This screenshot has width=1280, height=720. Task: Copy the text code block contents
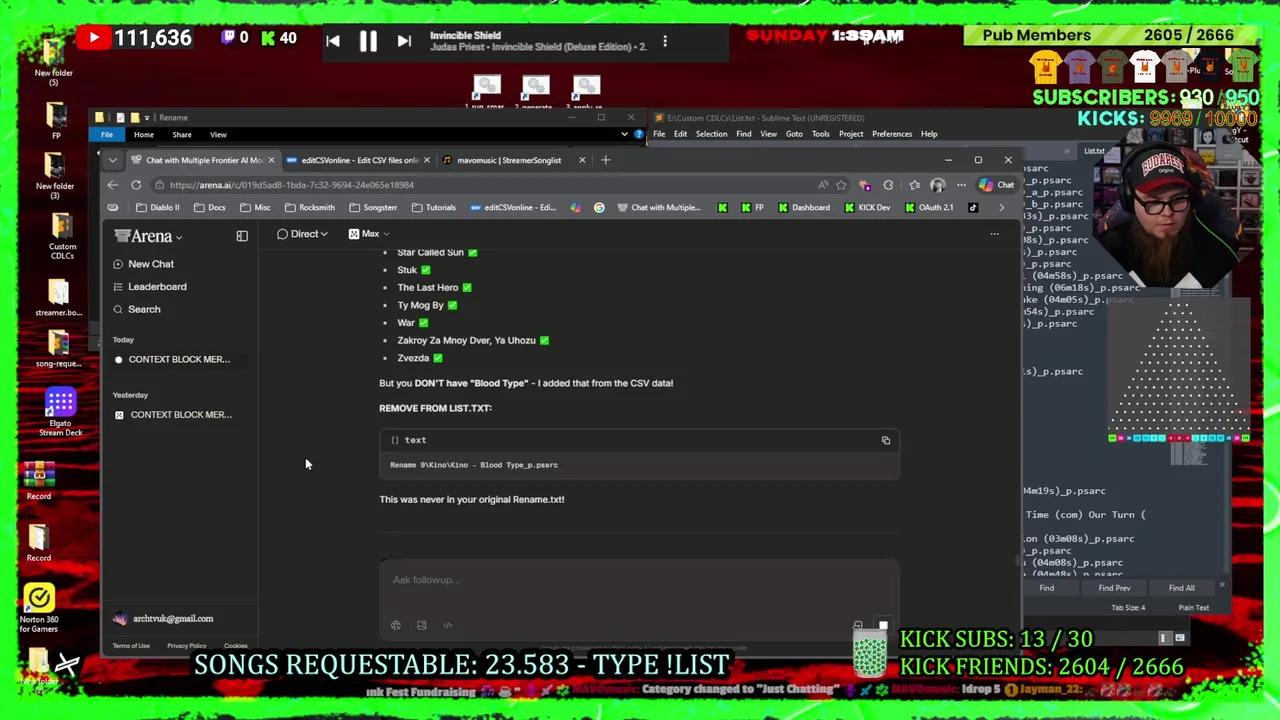click(x=886, y=440)
